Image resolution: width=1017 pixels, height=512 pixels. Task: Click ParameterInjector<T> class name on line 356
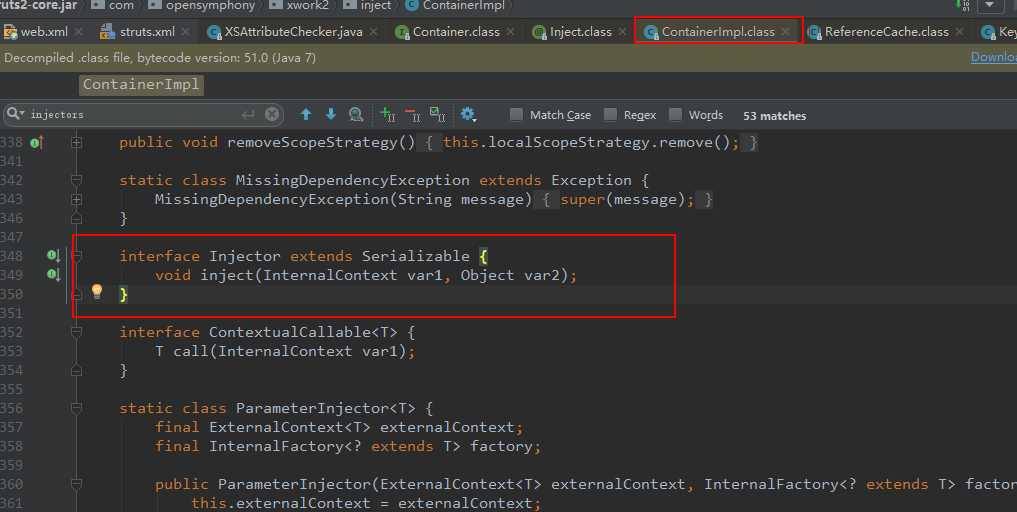[325, 408]
